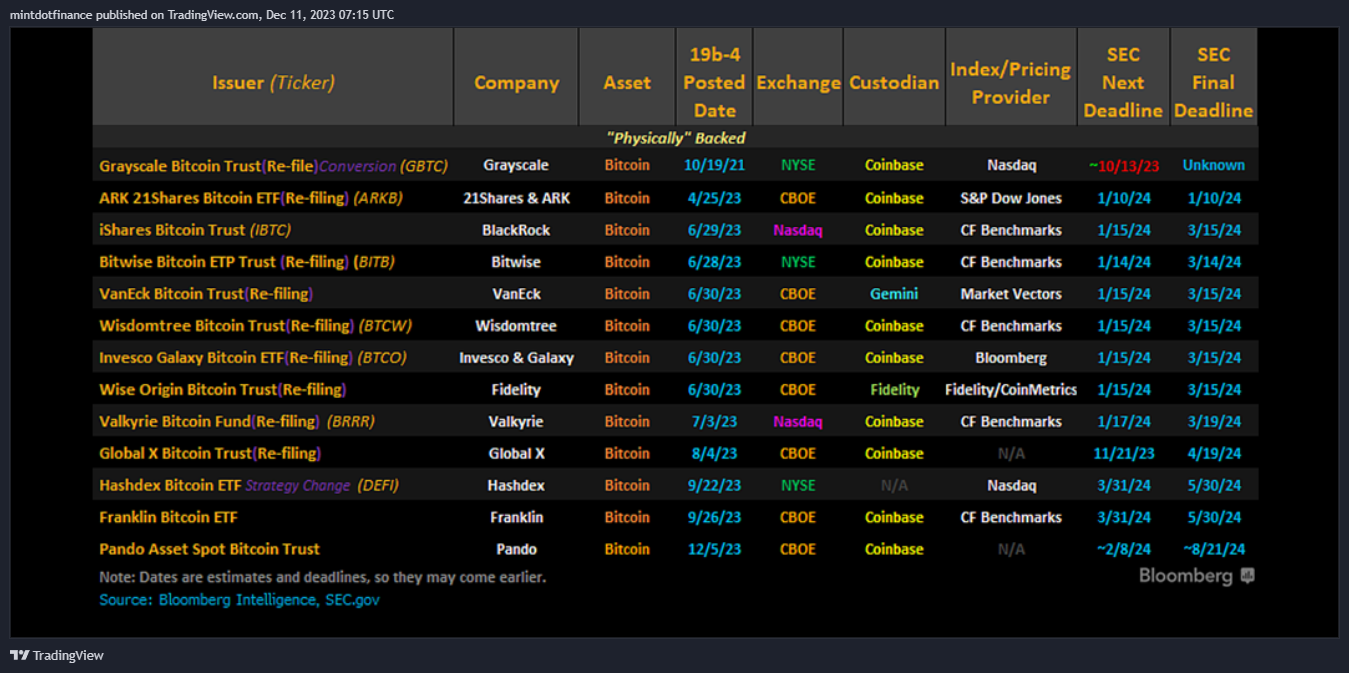Screen dimensions: 1349x673
Task: Click the '12/5/23' posted date
Action: pos(714,550)
